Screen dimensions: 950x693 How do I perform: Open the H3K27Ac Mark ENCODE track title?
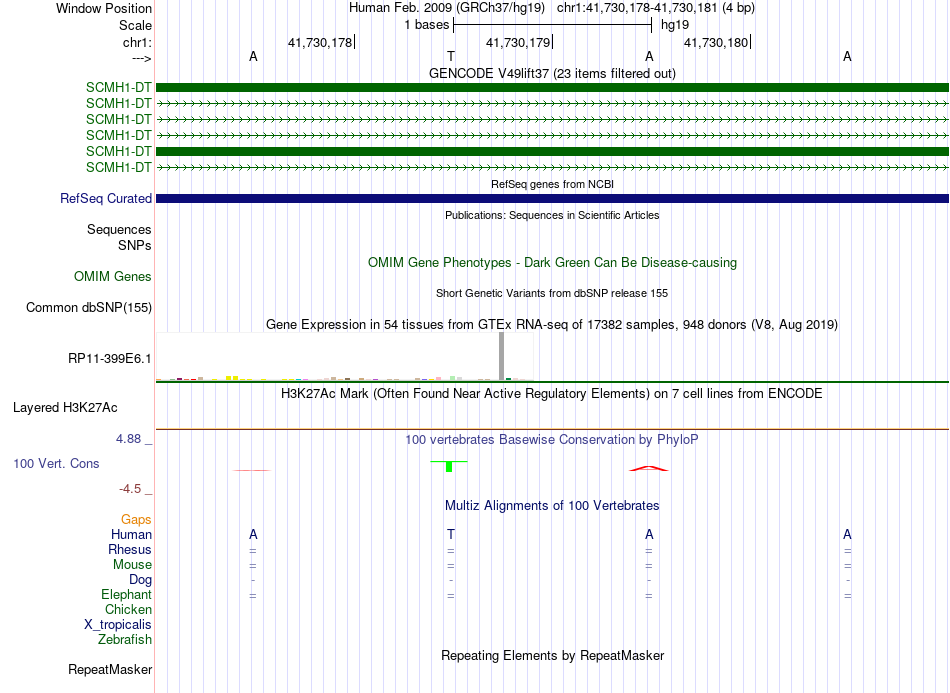tap(552, 394)
